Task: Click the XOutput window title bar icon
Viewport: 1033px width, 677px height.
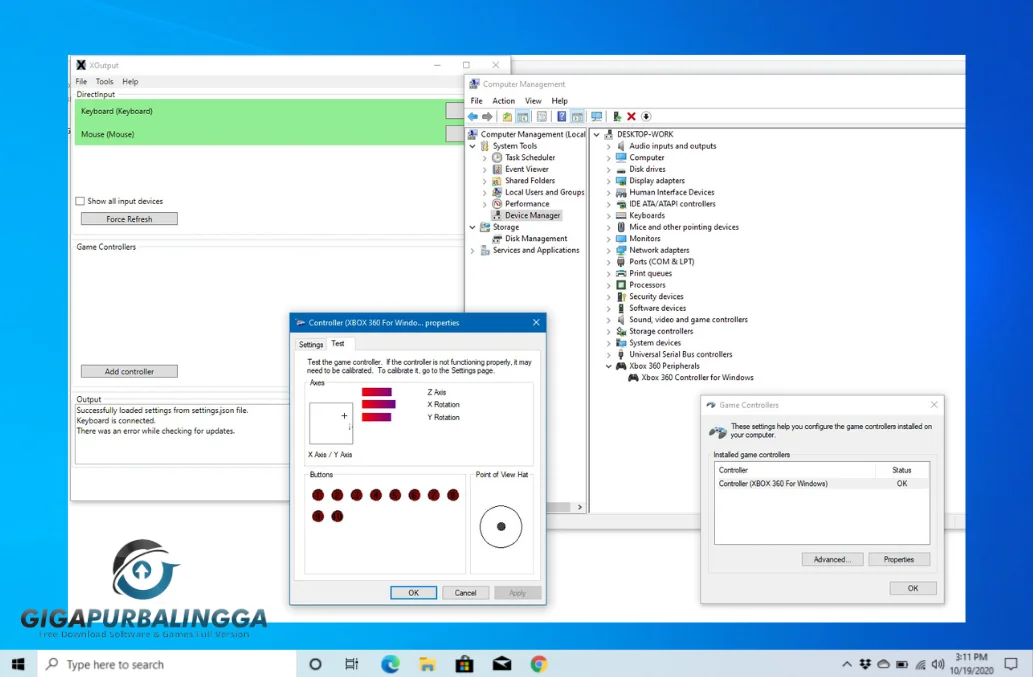Action: pos(80,65)
